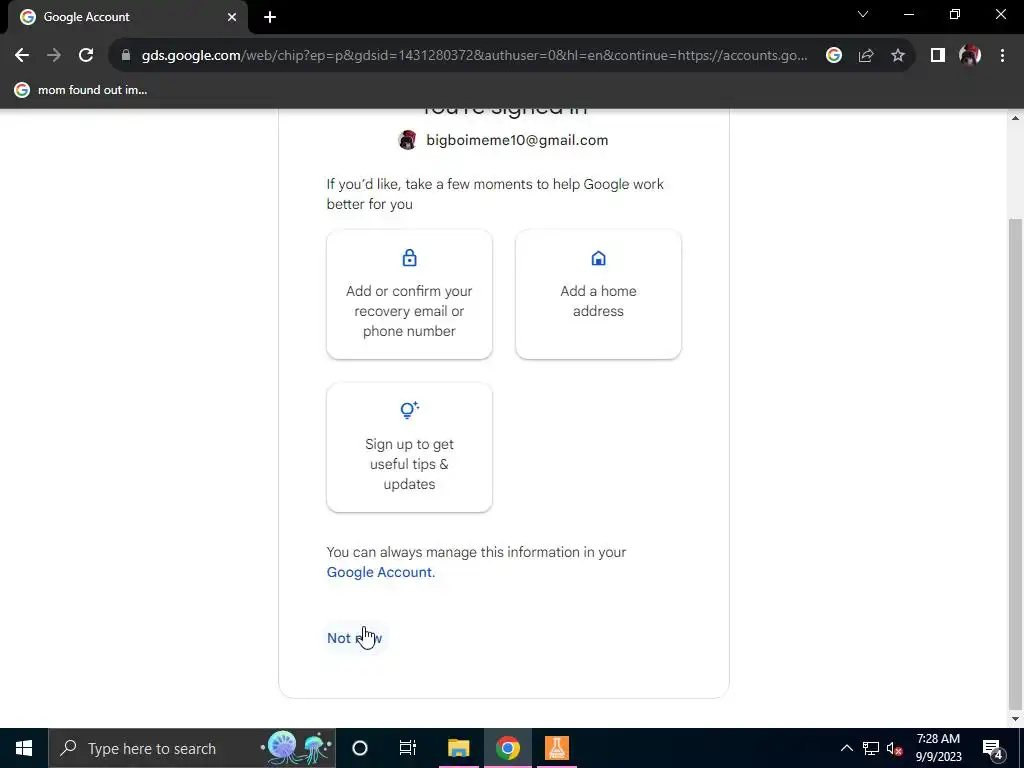Click the taskbar search box
This screenshot has width=1024, height=768.
192,748
